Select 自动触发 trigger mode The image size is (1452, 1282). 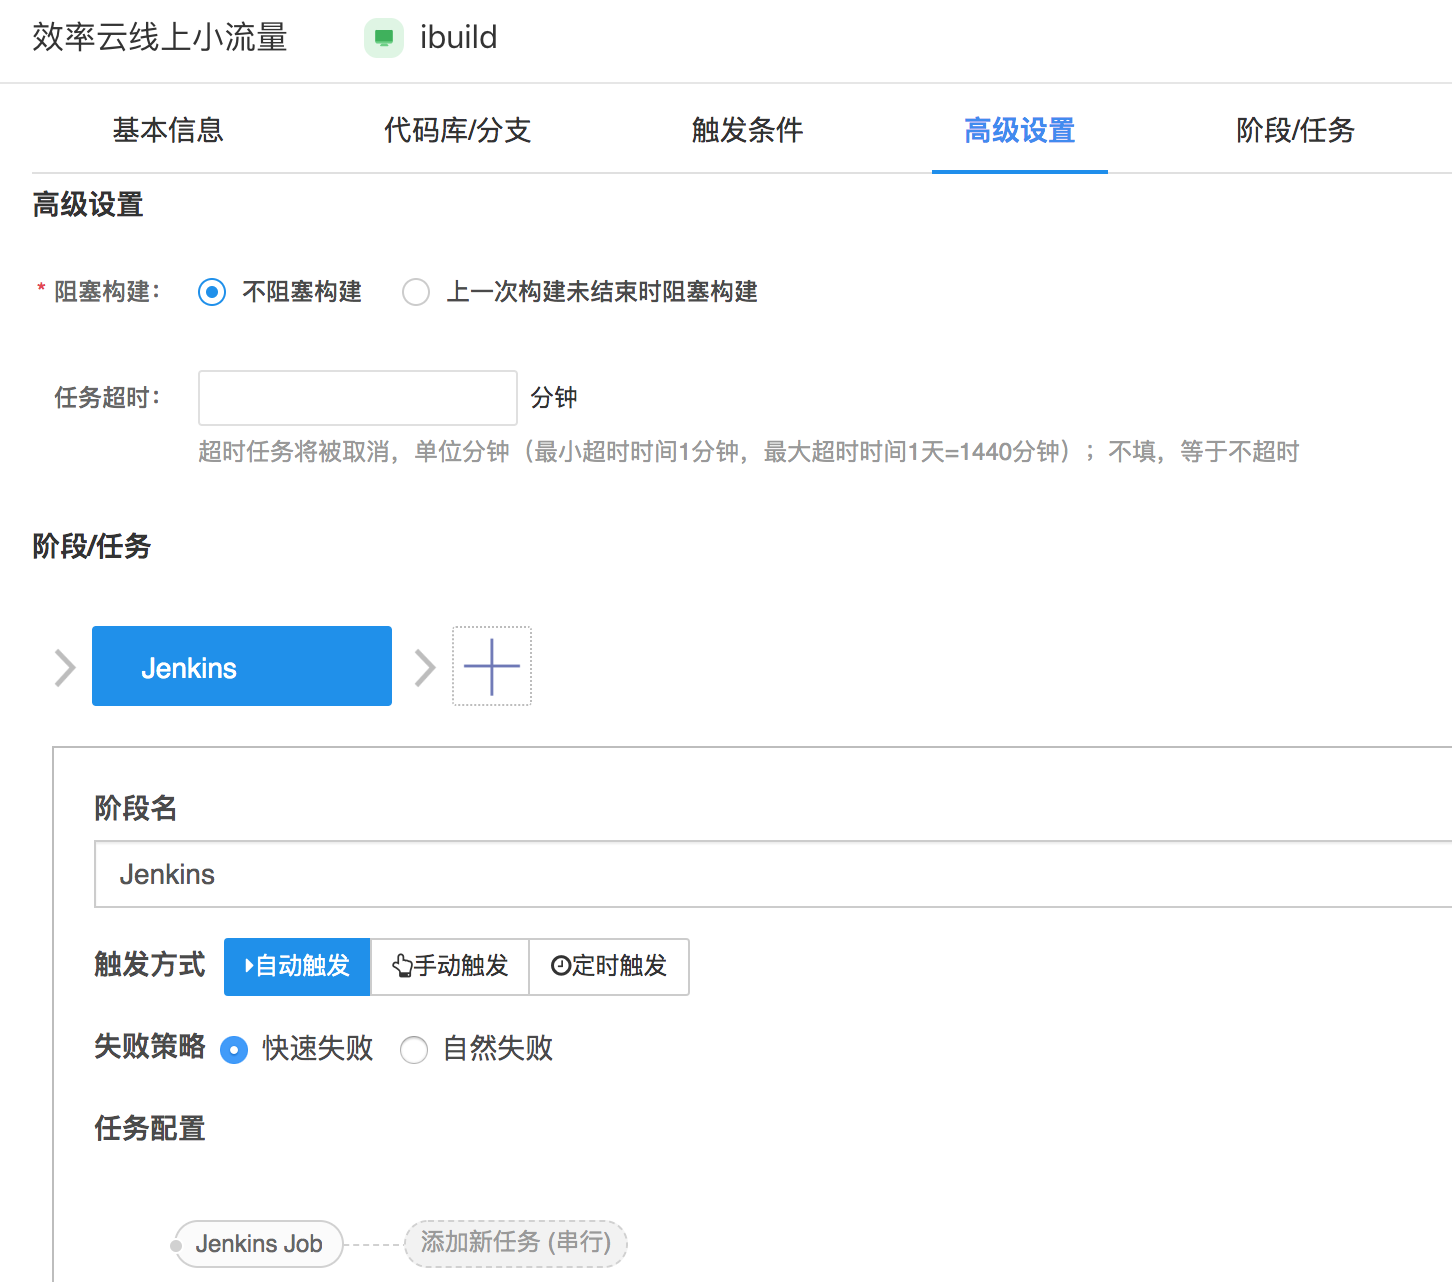coord(297,966)
